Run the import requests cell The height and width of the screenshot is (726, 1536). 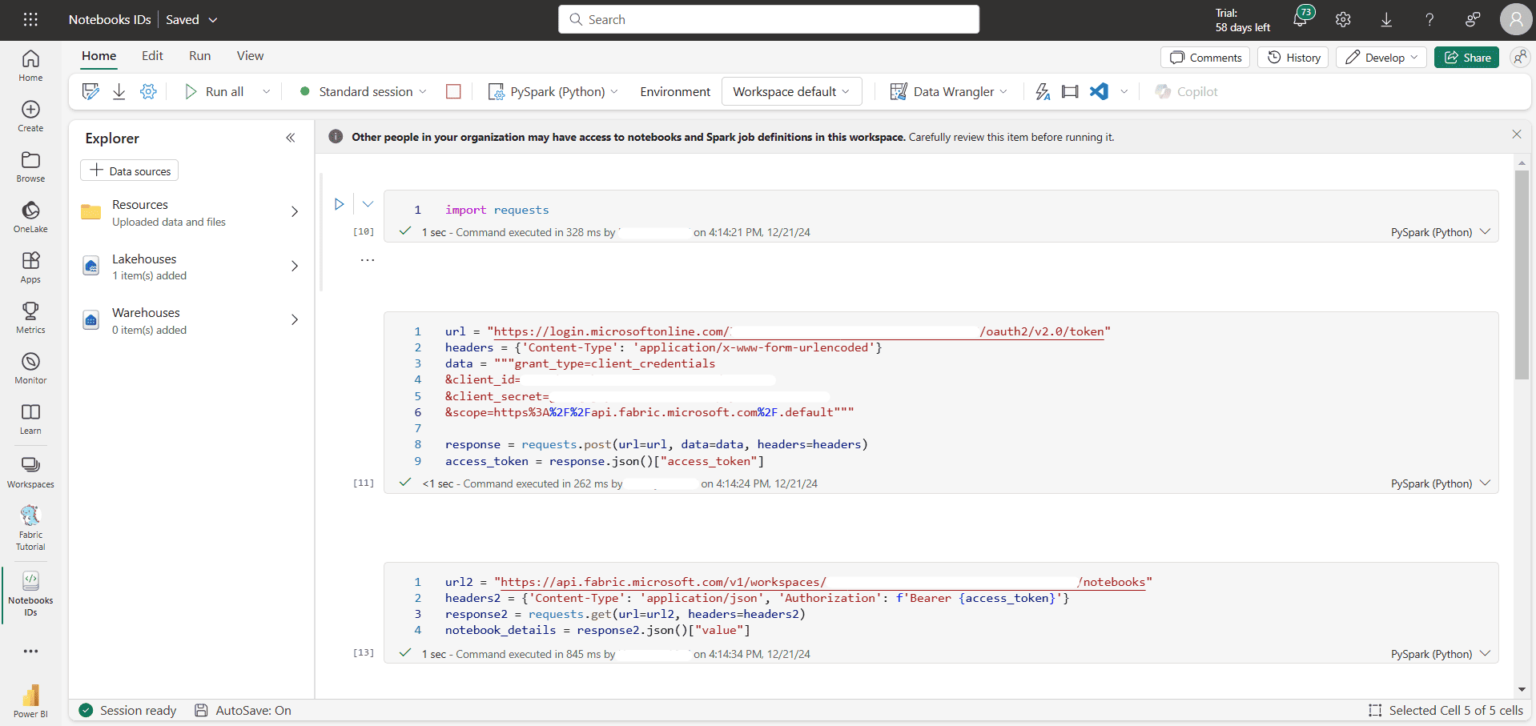(x=339, y=204)
